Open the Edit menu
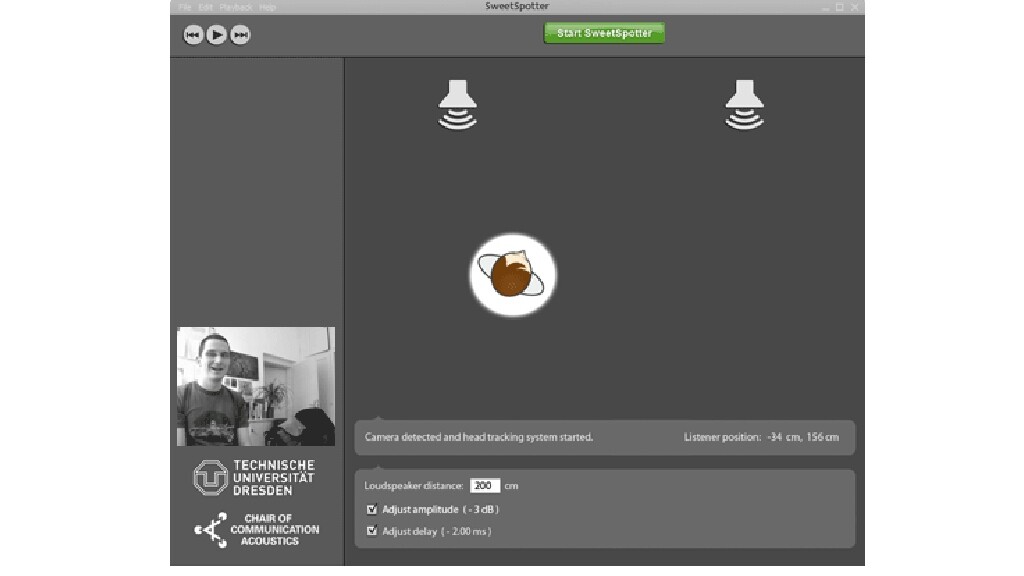Screen dimensions: 1024x576 (x=204, y=6)
